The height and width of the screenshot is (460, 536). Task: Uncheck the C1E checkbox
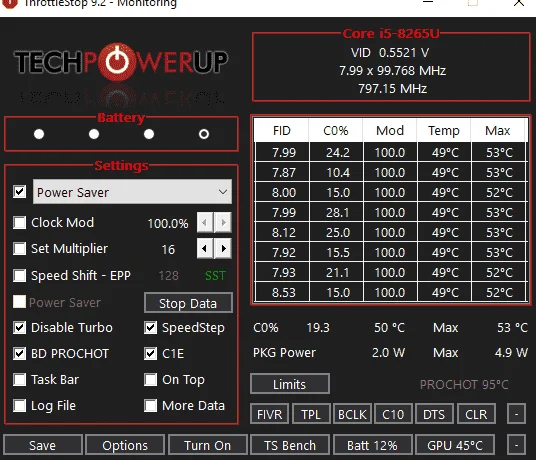click(x=150, y=353)
